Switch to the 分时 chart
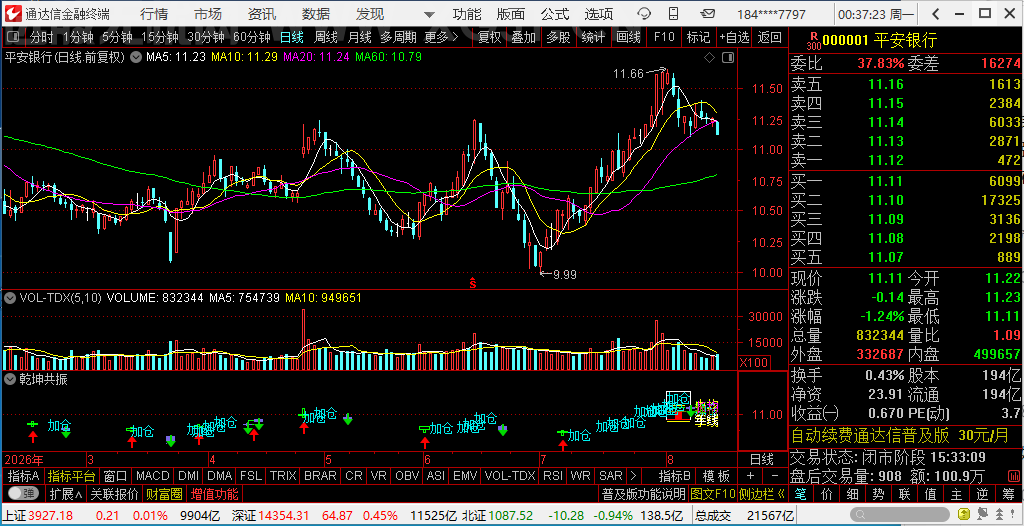 click(x=42, y=38)
